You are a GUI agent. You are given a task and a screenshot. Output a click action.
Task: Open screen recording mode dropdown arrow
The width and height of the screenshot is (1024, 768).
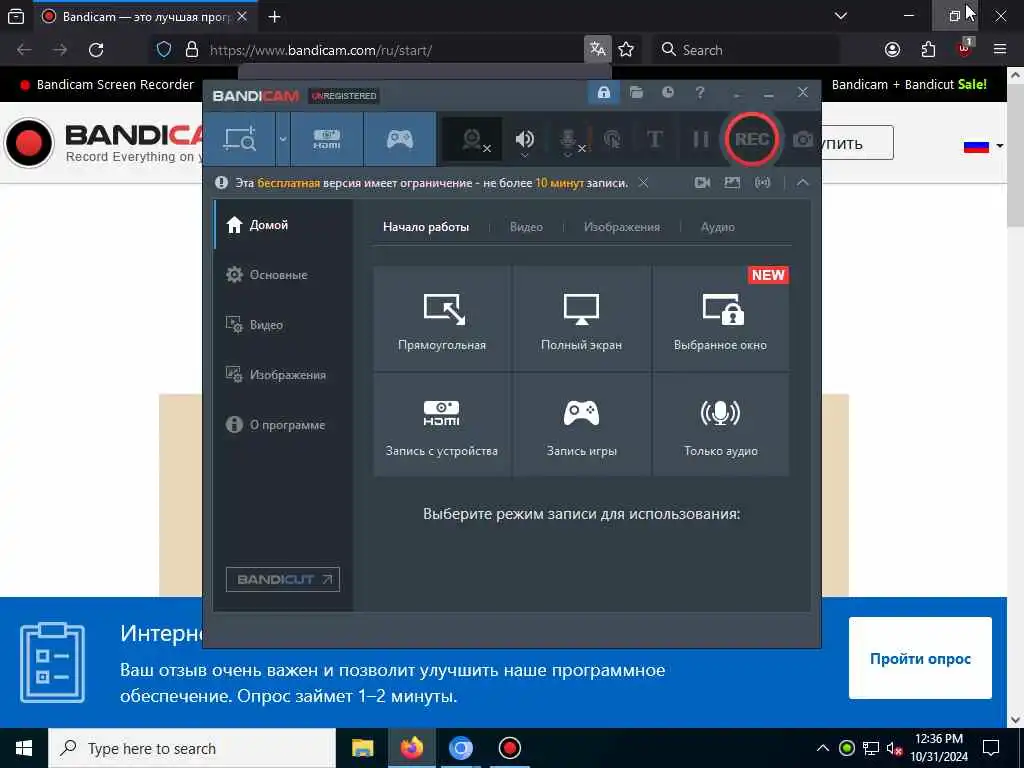pos(283,139)
